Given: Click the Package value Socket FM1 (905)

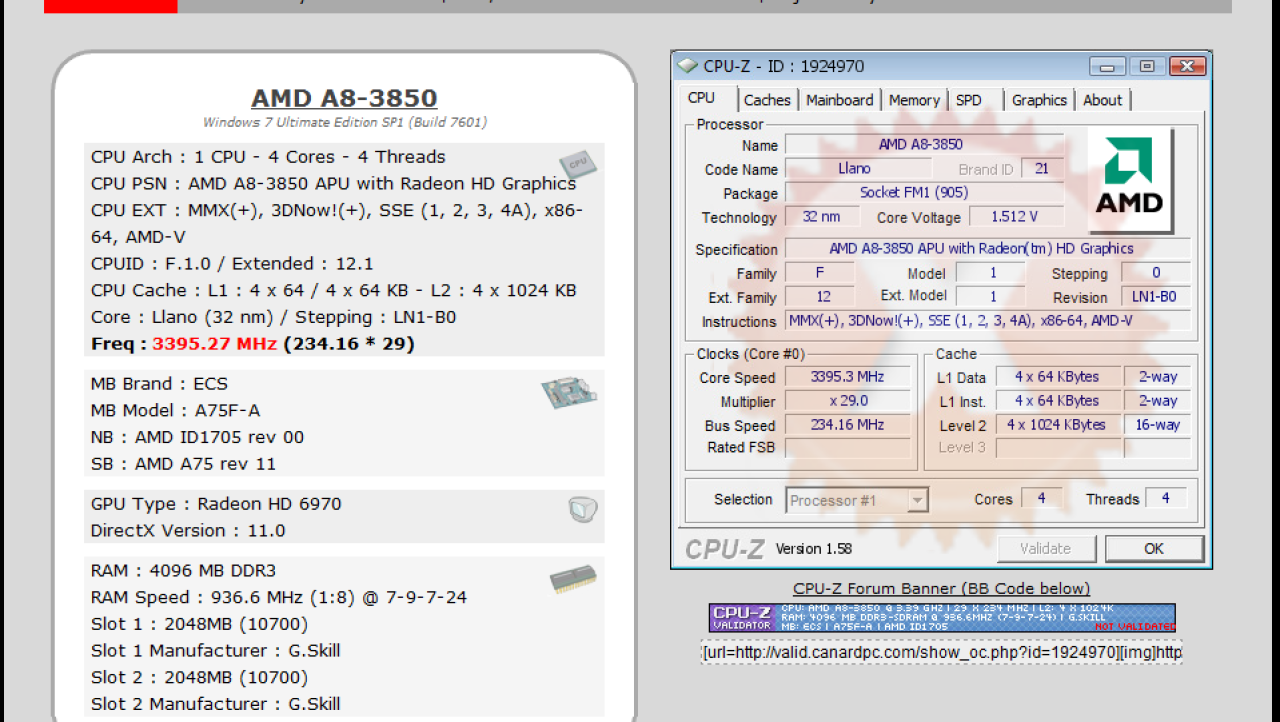Looking at the screenshot, I should (x=924, y=193).
